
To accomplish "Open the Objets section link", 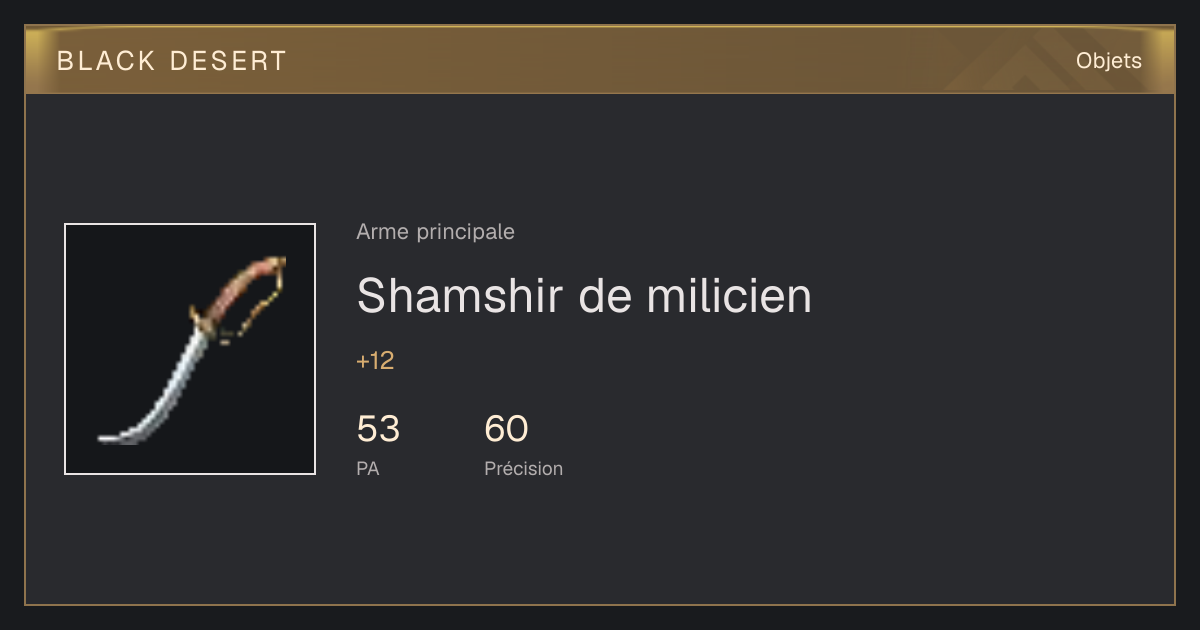I will pyautogui.click(x=1108, y=61).
